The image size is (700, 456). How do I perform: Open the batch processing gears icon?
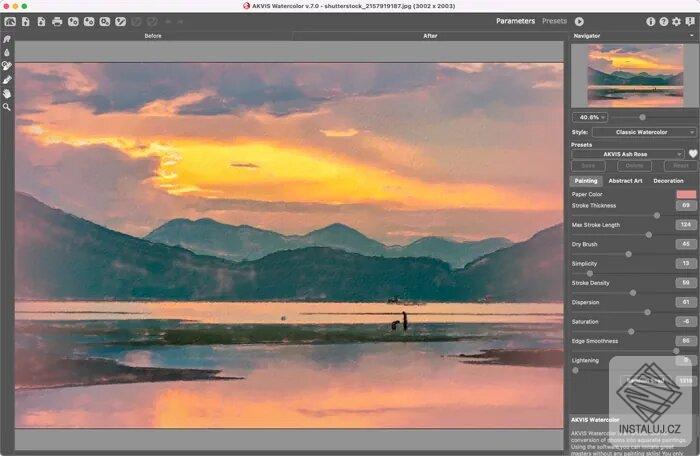click(105, 21)
